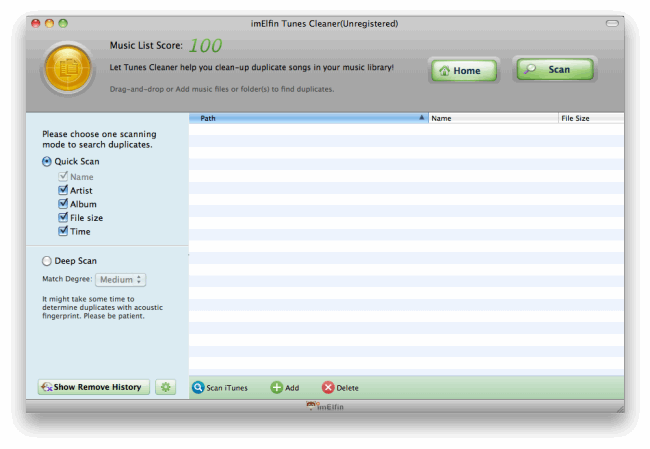Zoom the window with the green button
Viewport: 650px width, 449px height.
63,23
